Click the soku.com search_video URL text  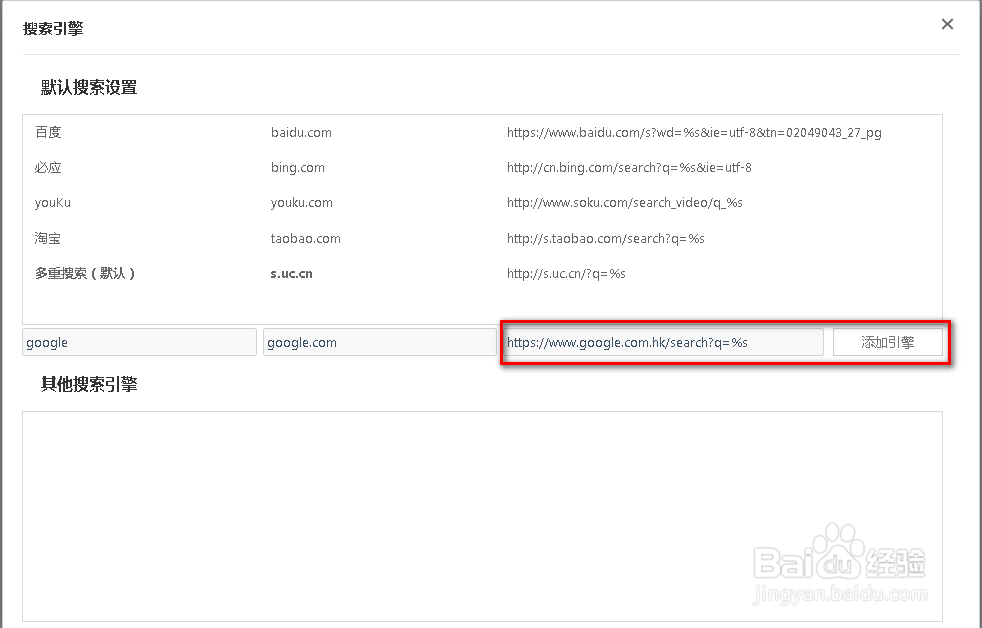tap(624, 203)
